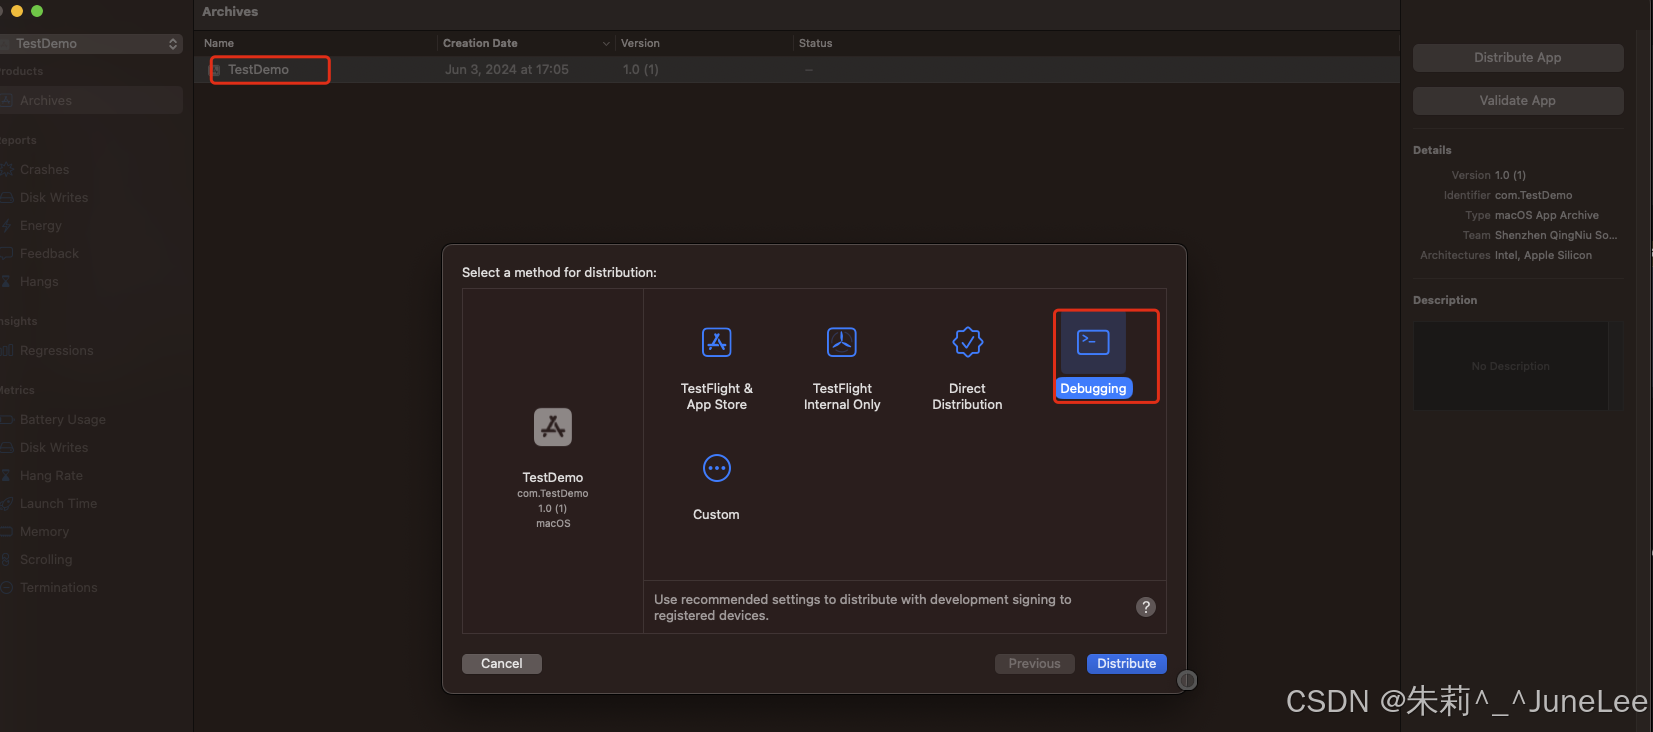Select Archives in sidebar

coord(90,101)
